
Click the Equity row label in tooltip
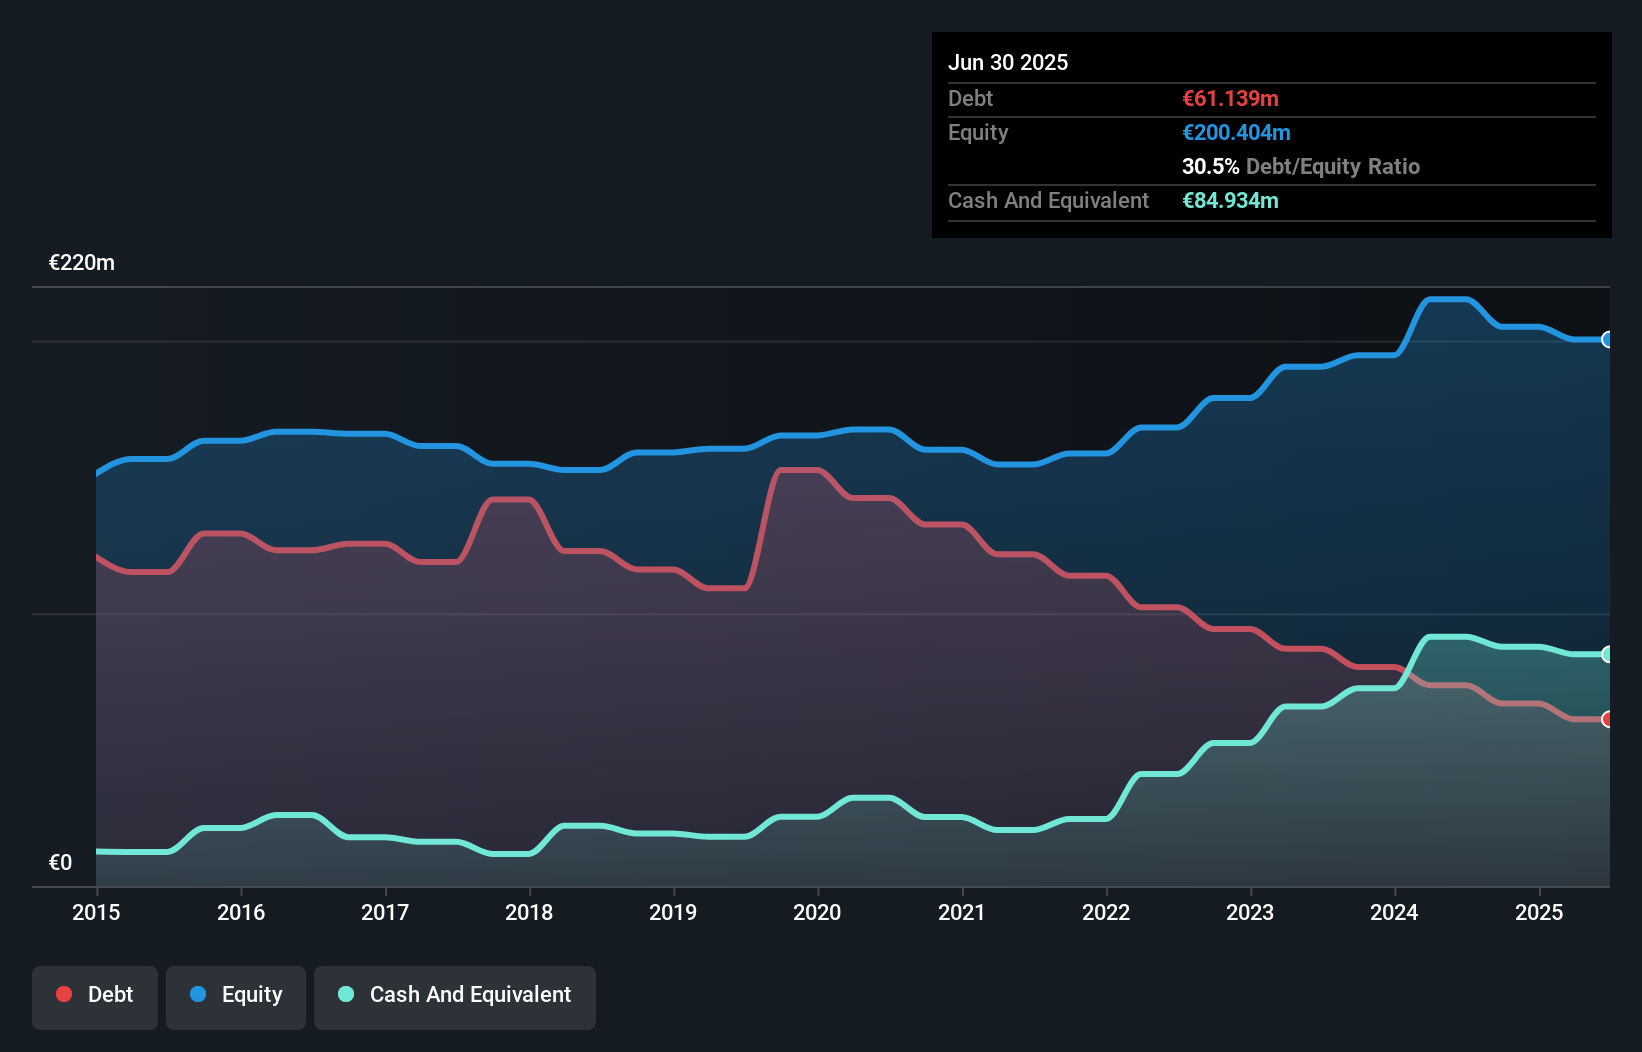[x=978, y=132]
